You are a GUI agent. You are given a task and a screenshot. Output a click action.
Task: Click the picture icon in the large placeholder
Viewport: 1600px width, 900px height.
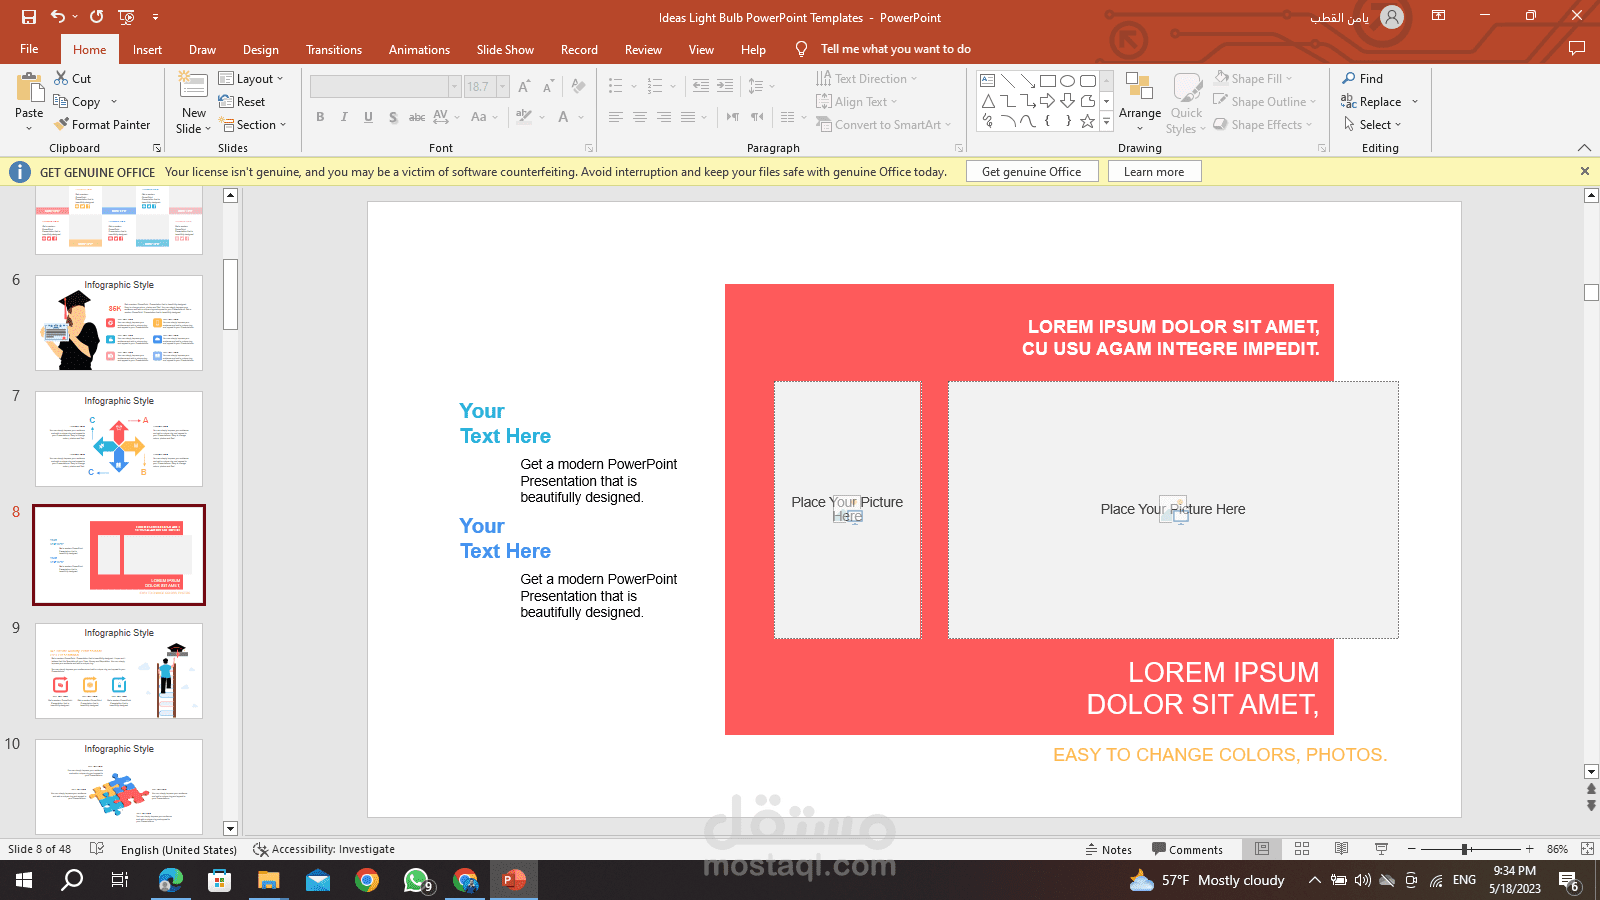tap(1173, 508)
